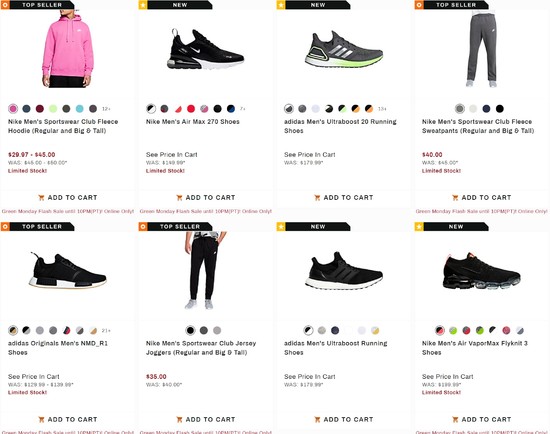Select light grey swatch for Club Jersey Joggers
The height and width of the screenshot is (434, 550).
[217, 330]
